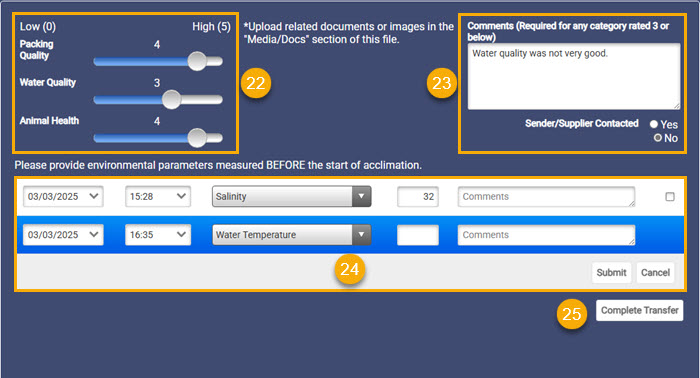The width and height of the screenshot is (700, 378).
Task: Click Comments field on Water Temperature row
Action: [546, 235]
